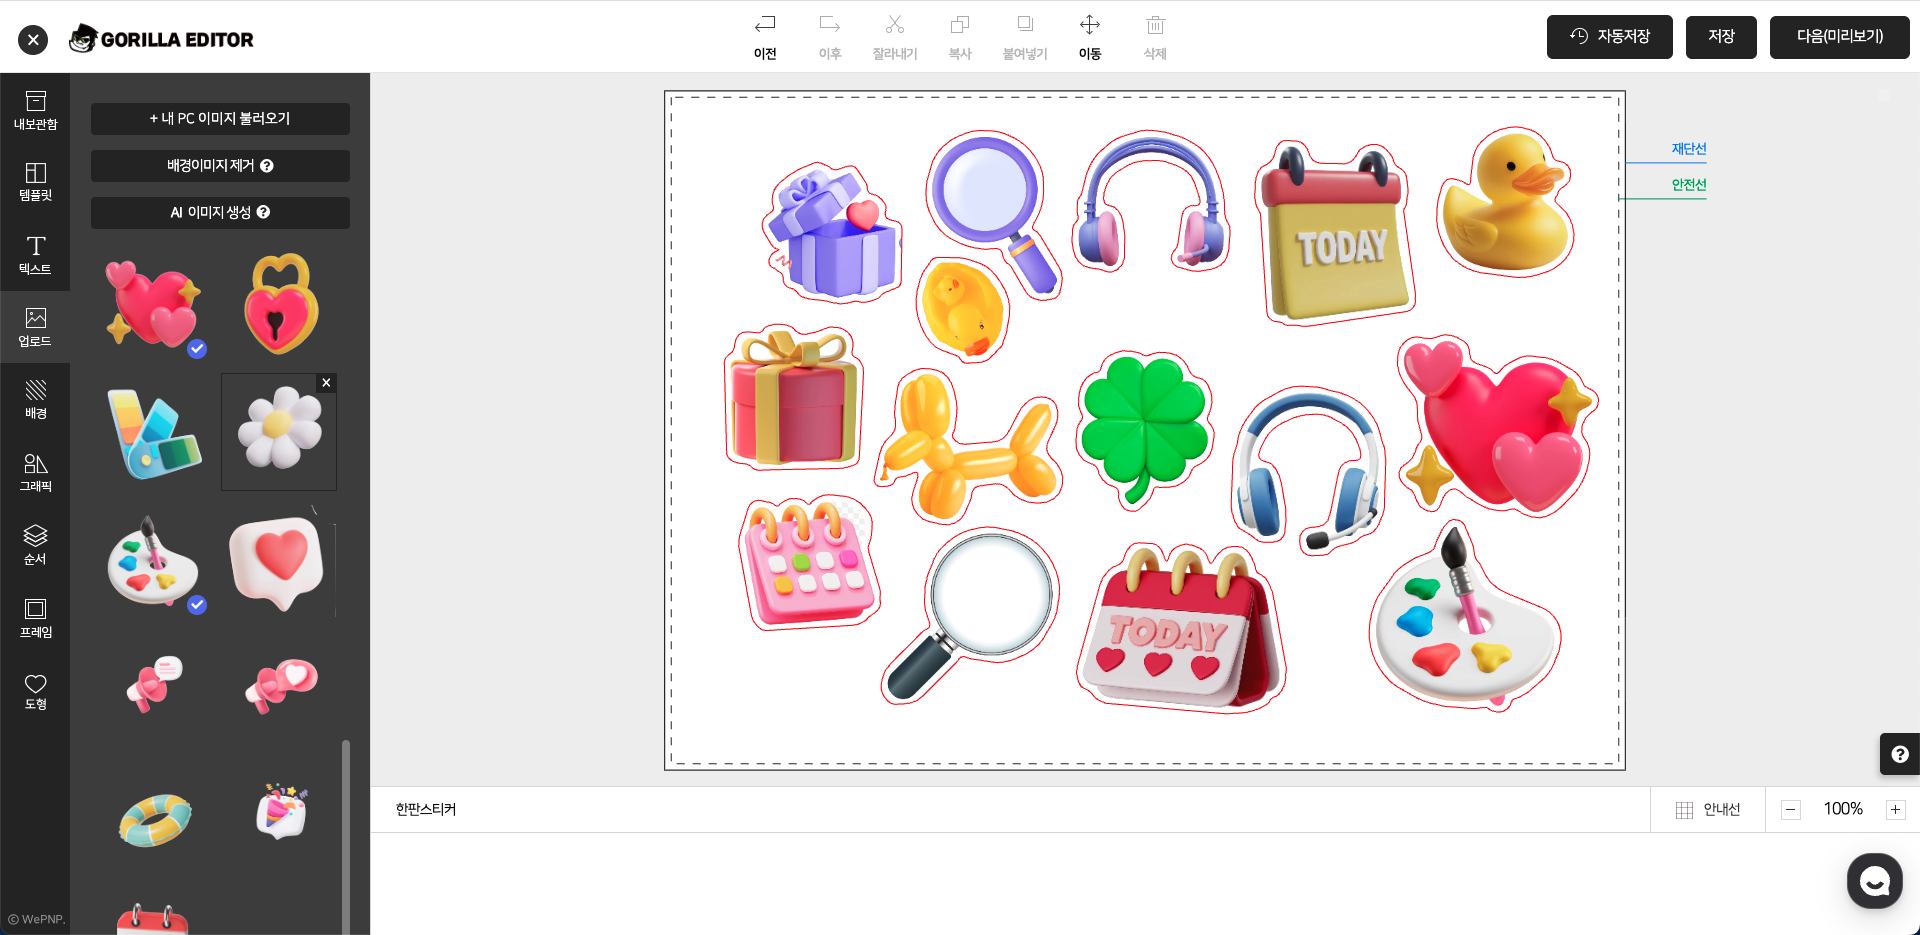1920x935 pixels.
Task: Open the Frame (프레임) sidebar panel
Action: (35, 617)
